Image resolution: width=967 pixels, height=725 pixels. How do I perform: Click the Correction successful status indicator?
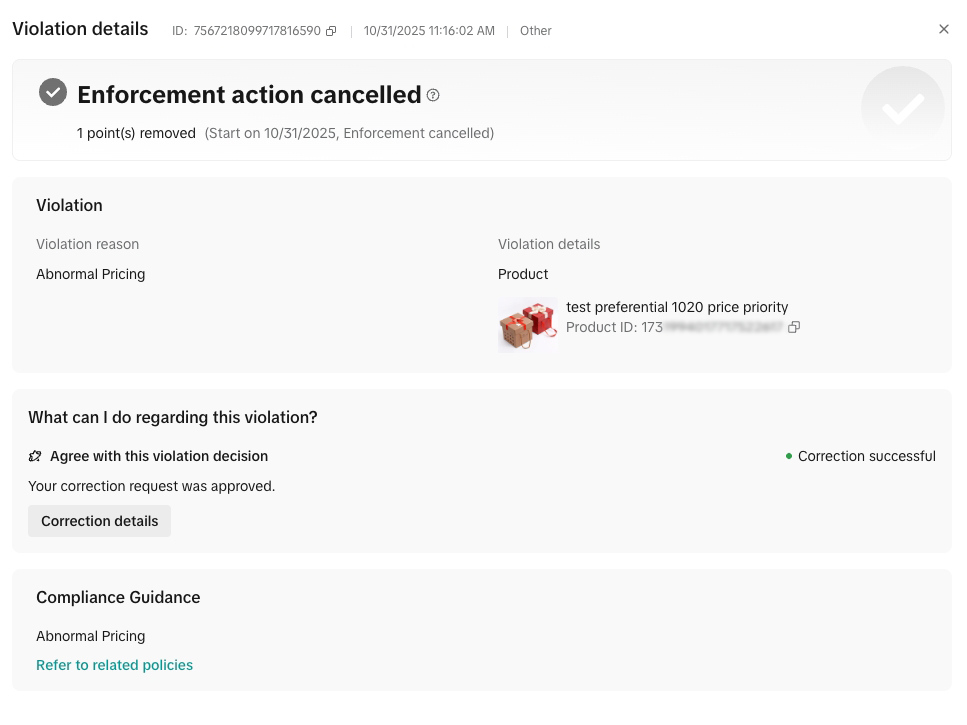tap(860, 456)
